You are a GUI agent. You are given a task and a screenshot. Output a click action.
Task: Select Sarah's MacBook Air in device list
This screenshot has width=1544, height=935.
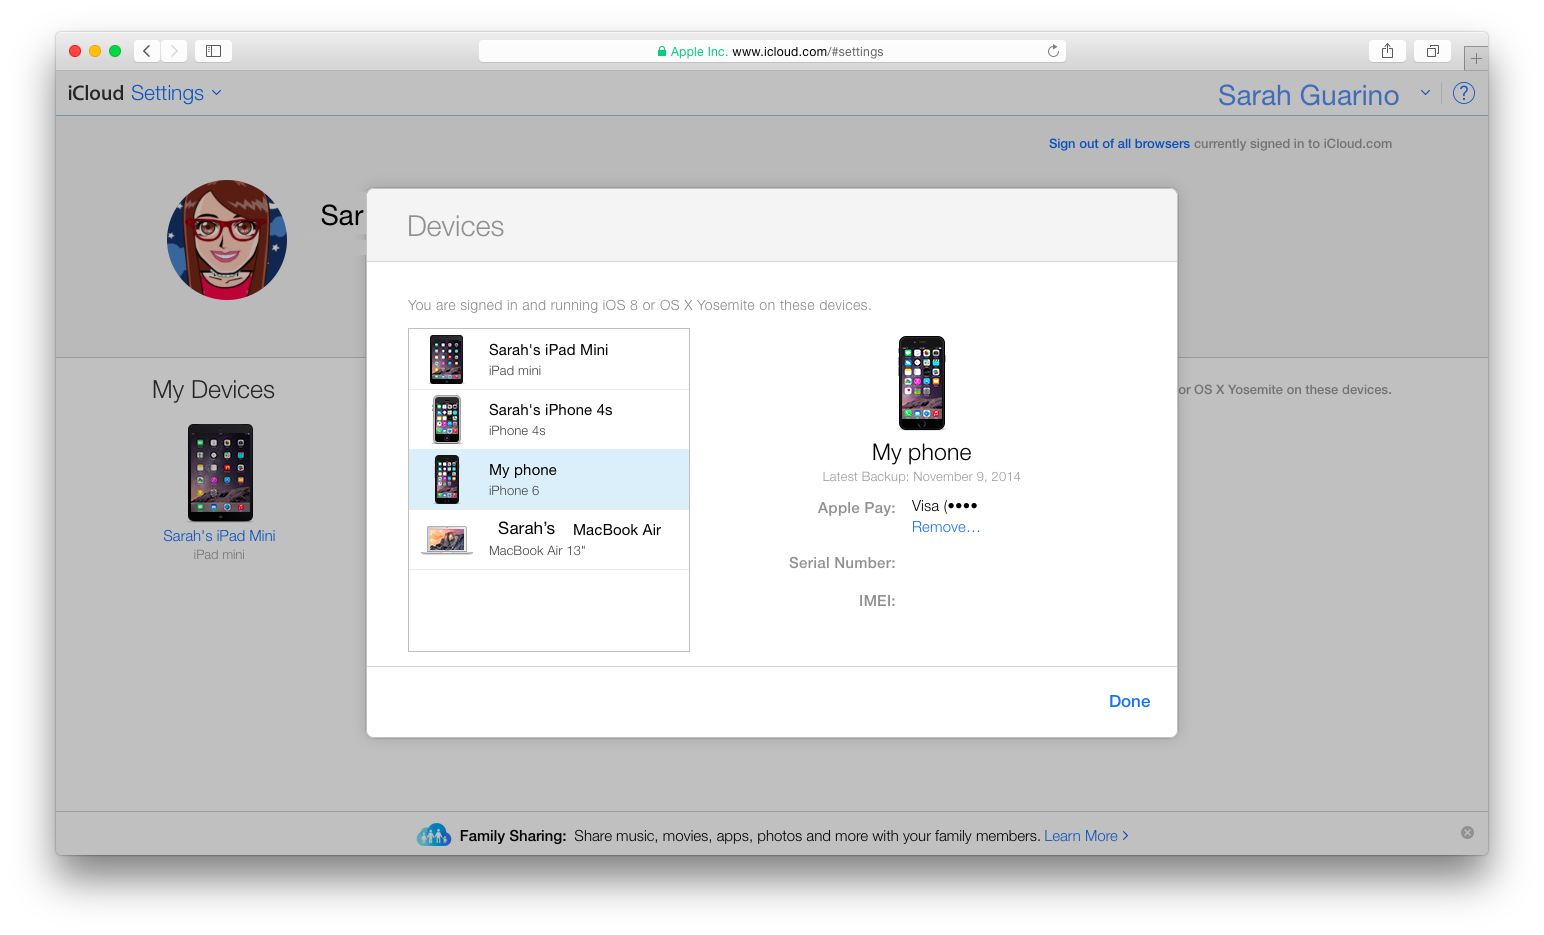click(x=548, y=539)
